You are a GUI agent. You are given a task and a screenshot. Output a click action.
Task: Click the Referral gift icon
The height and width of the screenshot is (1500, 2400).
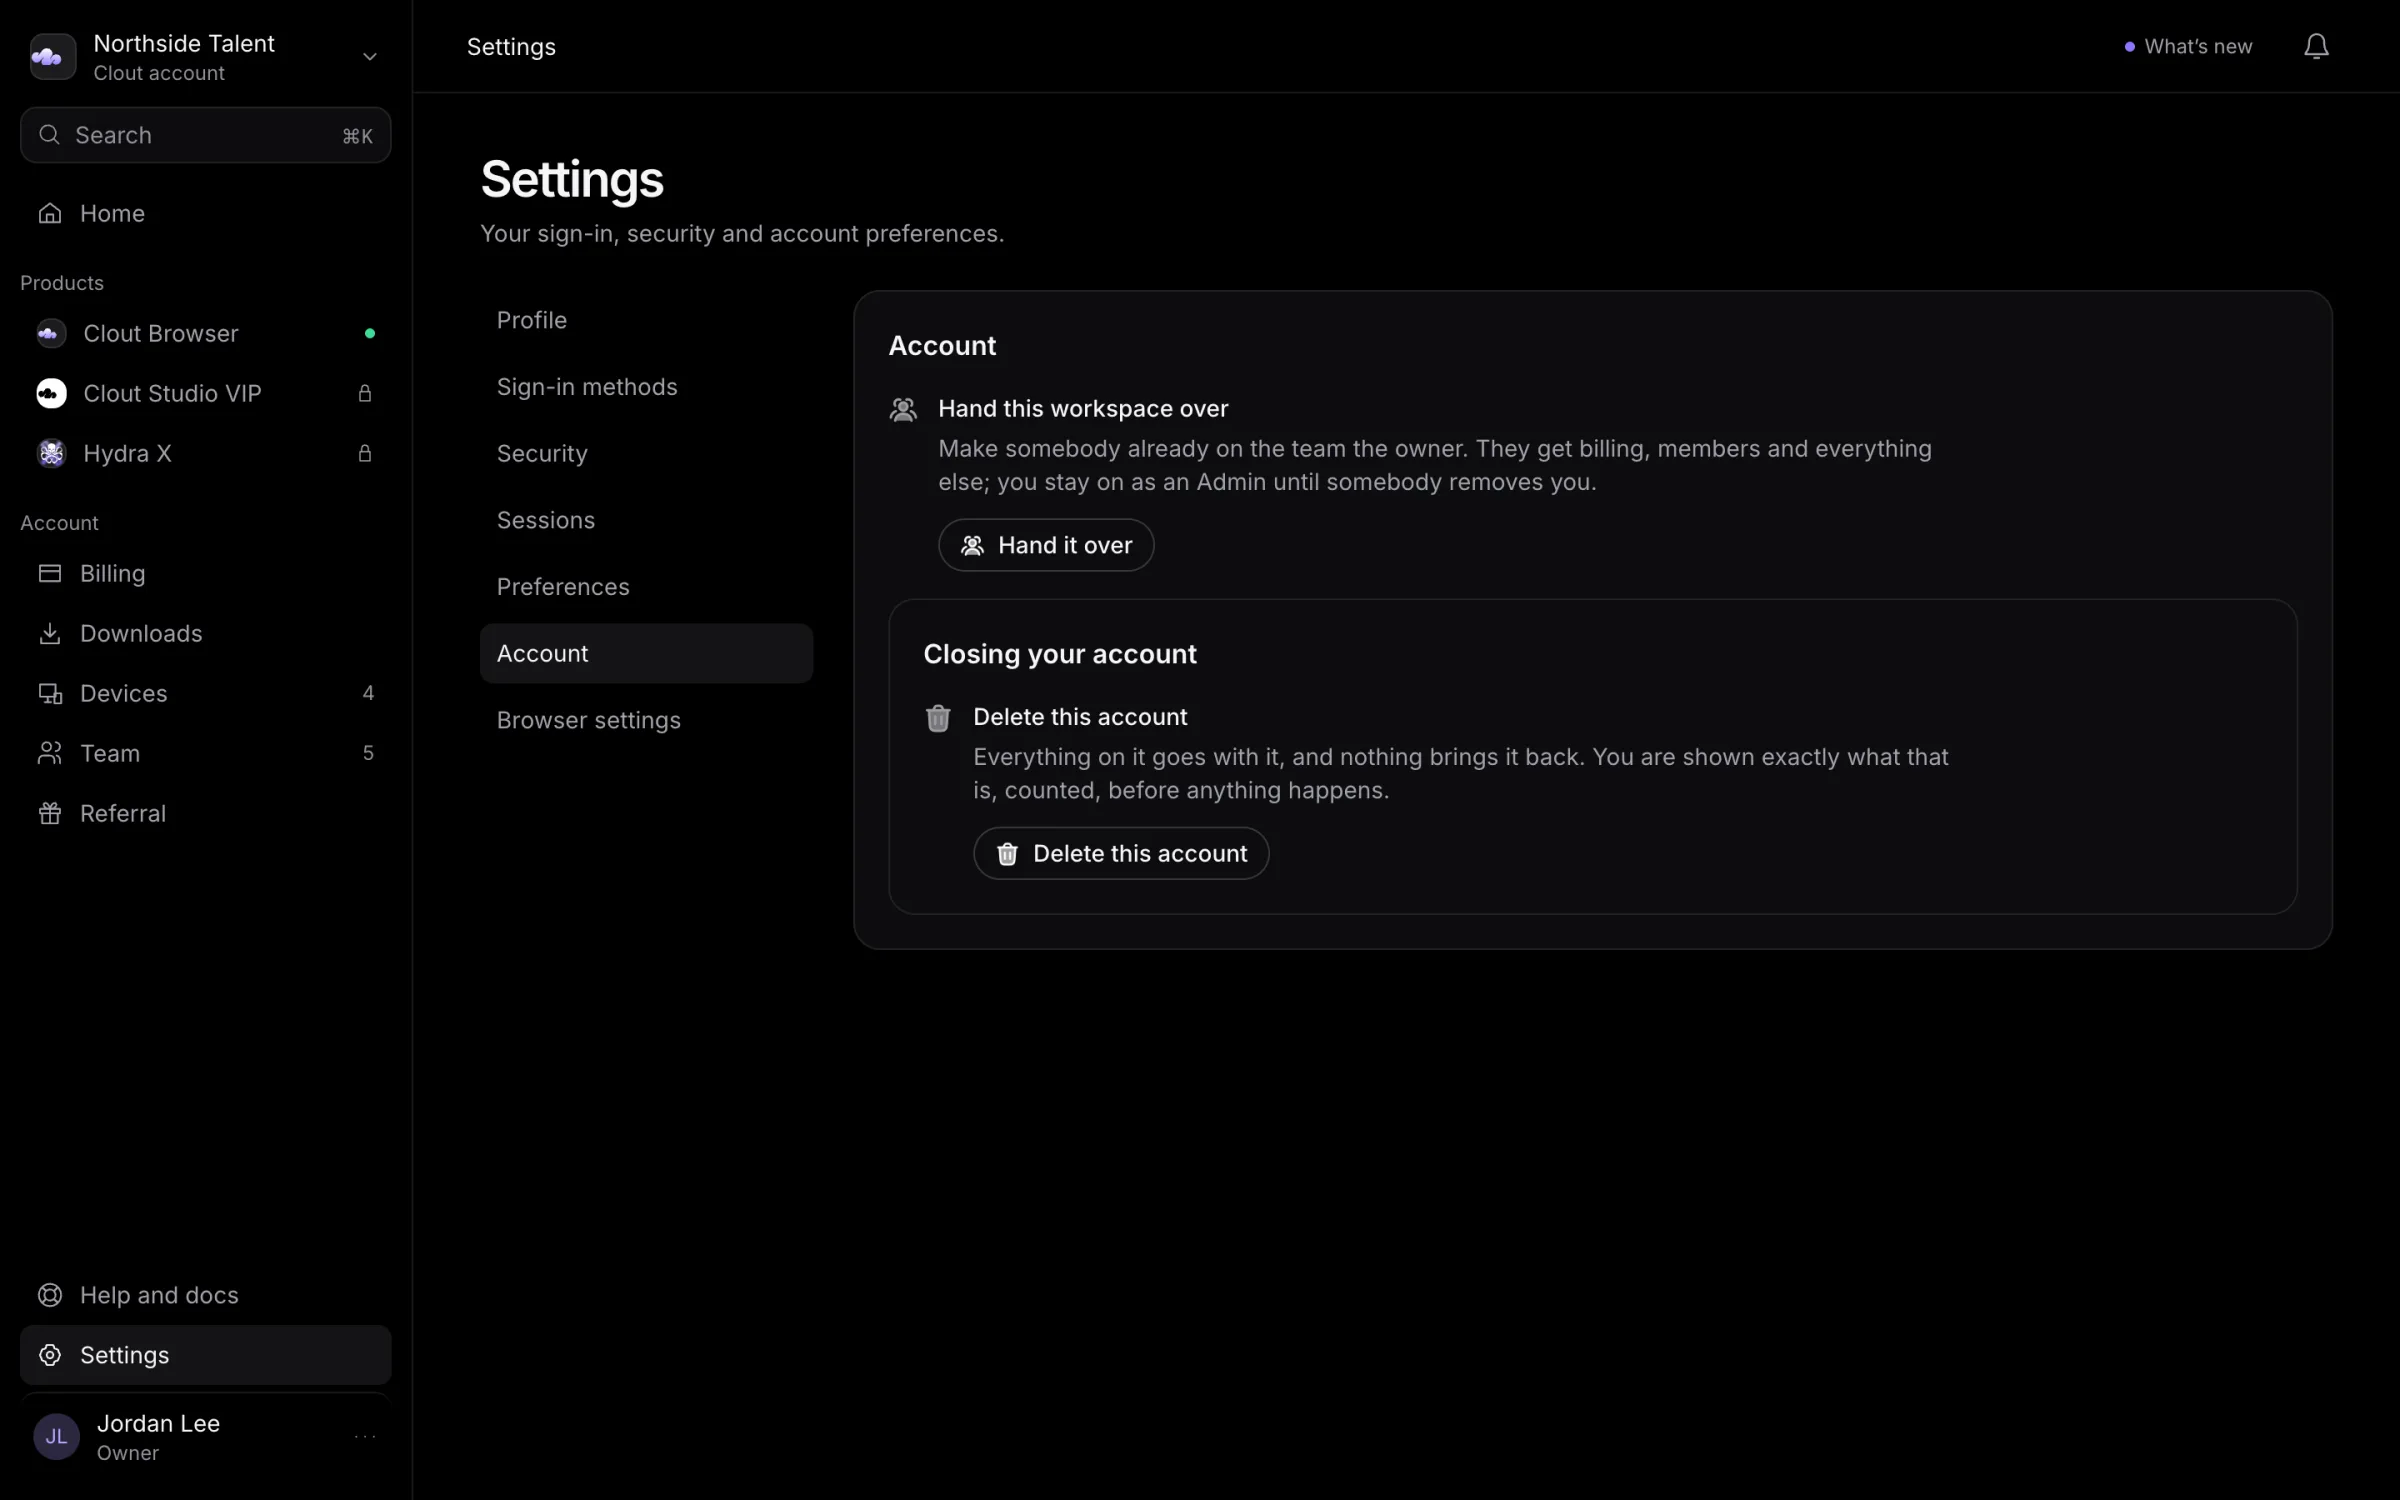pyautogui.click(x=50, y=813)
